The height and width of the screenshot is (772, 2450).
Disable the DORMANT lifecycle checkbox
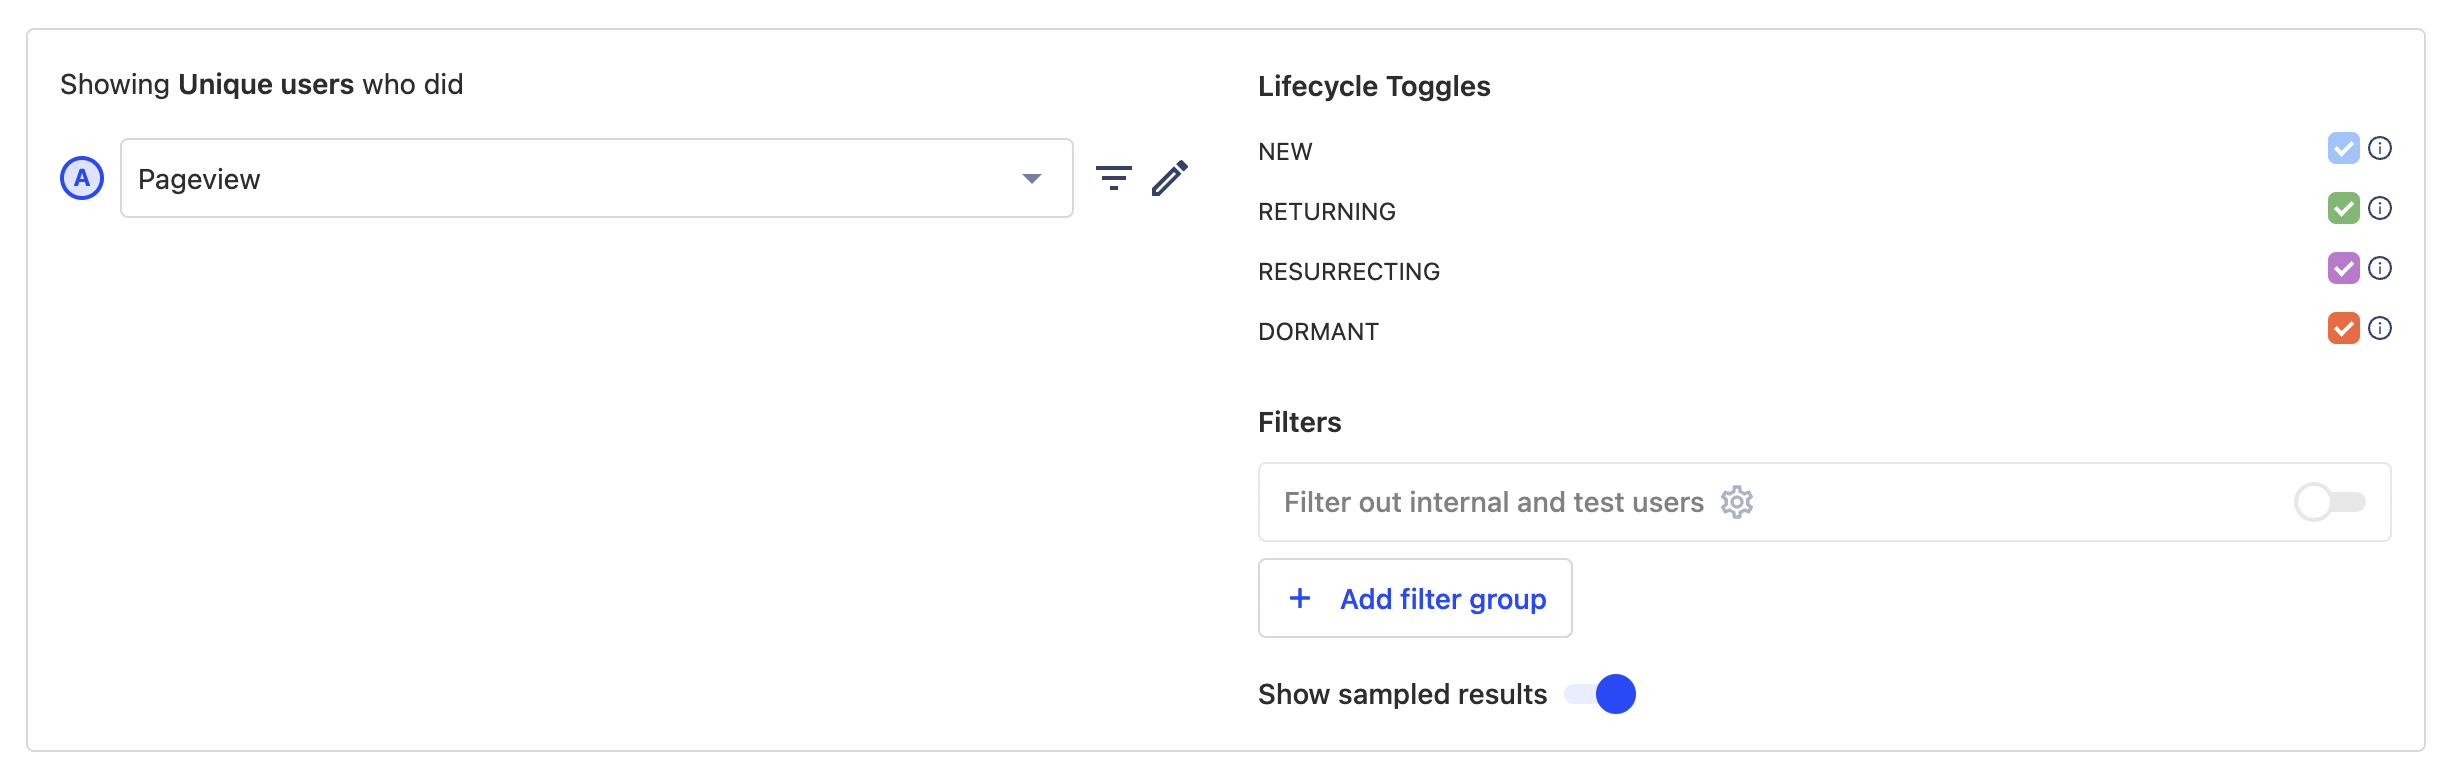[x=2343, y=328]
